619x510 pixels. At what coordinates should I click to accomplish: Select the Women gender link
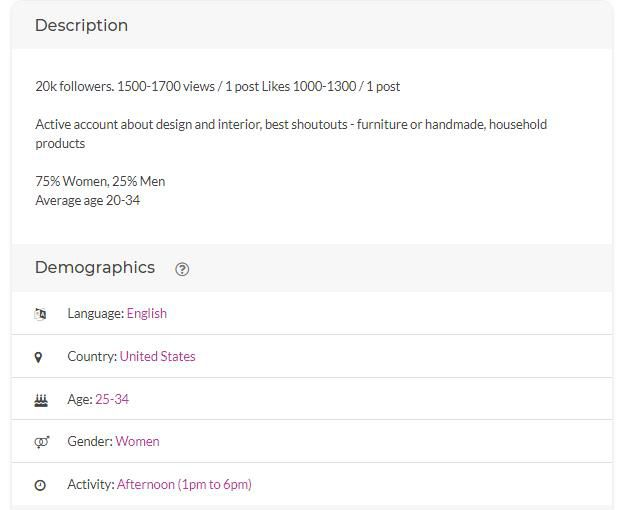137,441
